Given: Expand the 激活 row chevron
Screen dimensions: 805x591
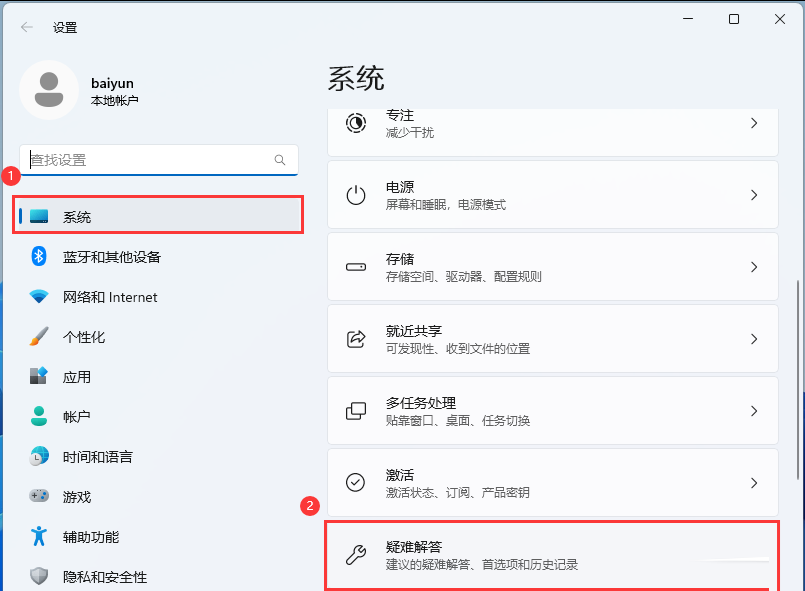Looking at the screenshot, I should [754, 483].
